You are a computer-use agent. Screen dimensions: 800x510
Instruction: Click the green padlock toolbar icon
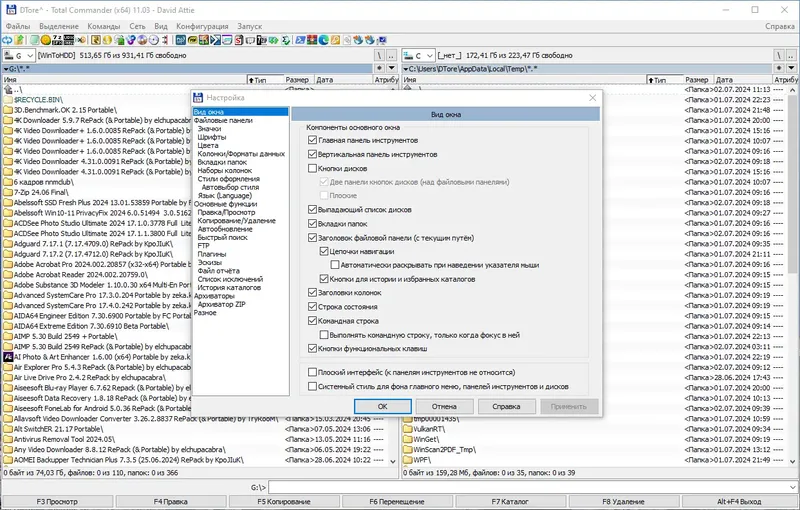point(119,40)
